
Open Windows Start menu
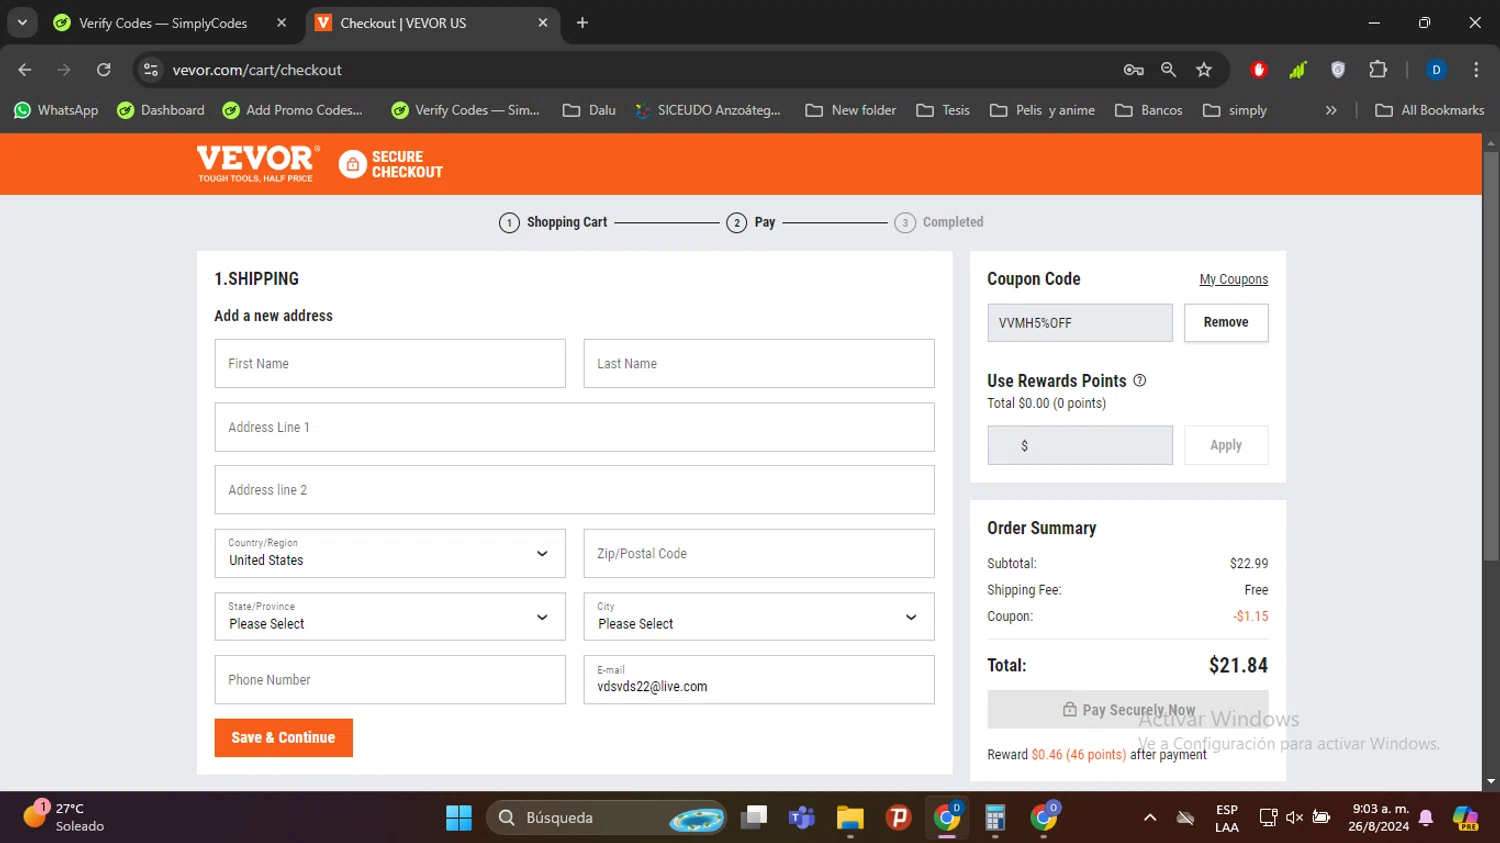(x=458, y=818)
